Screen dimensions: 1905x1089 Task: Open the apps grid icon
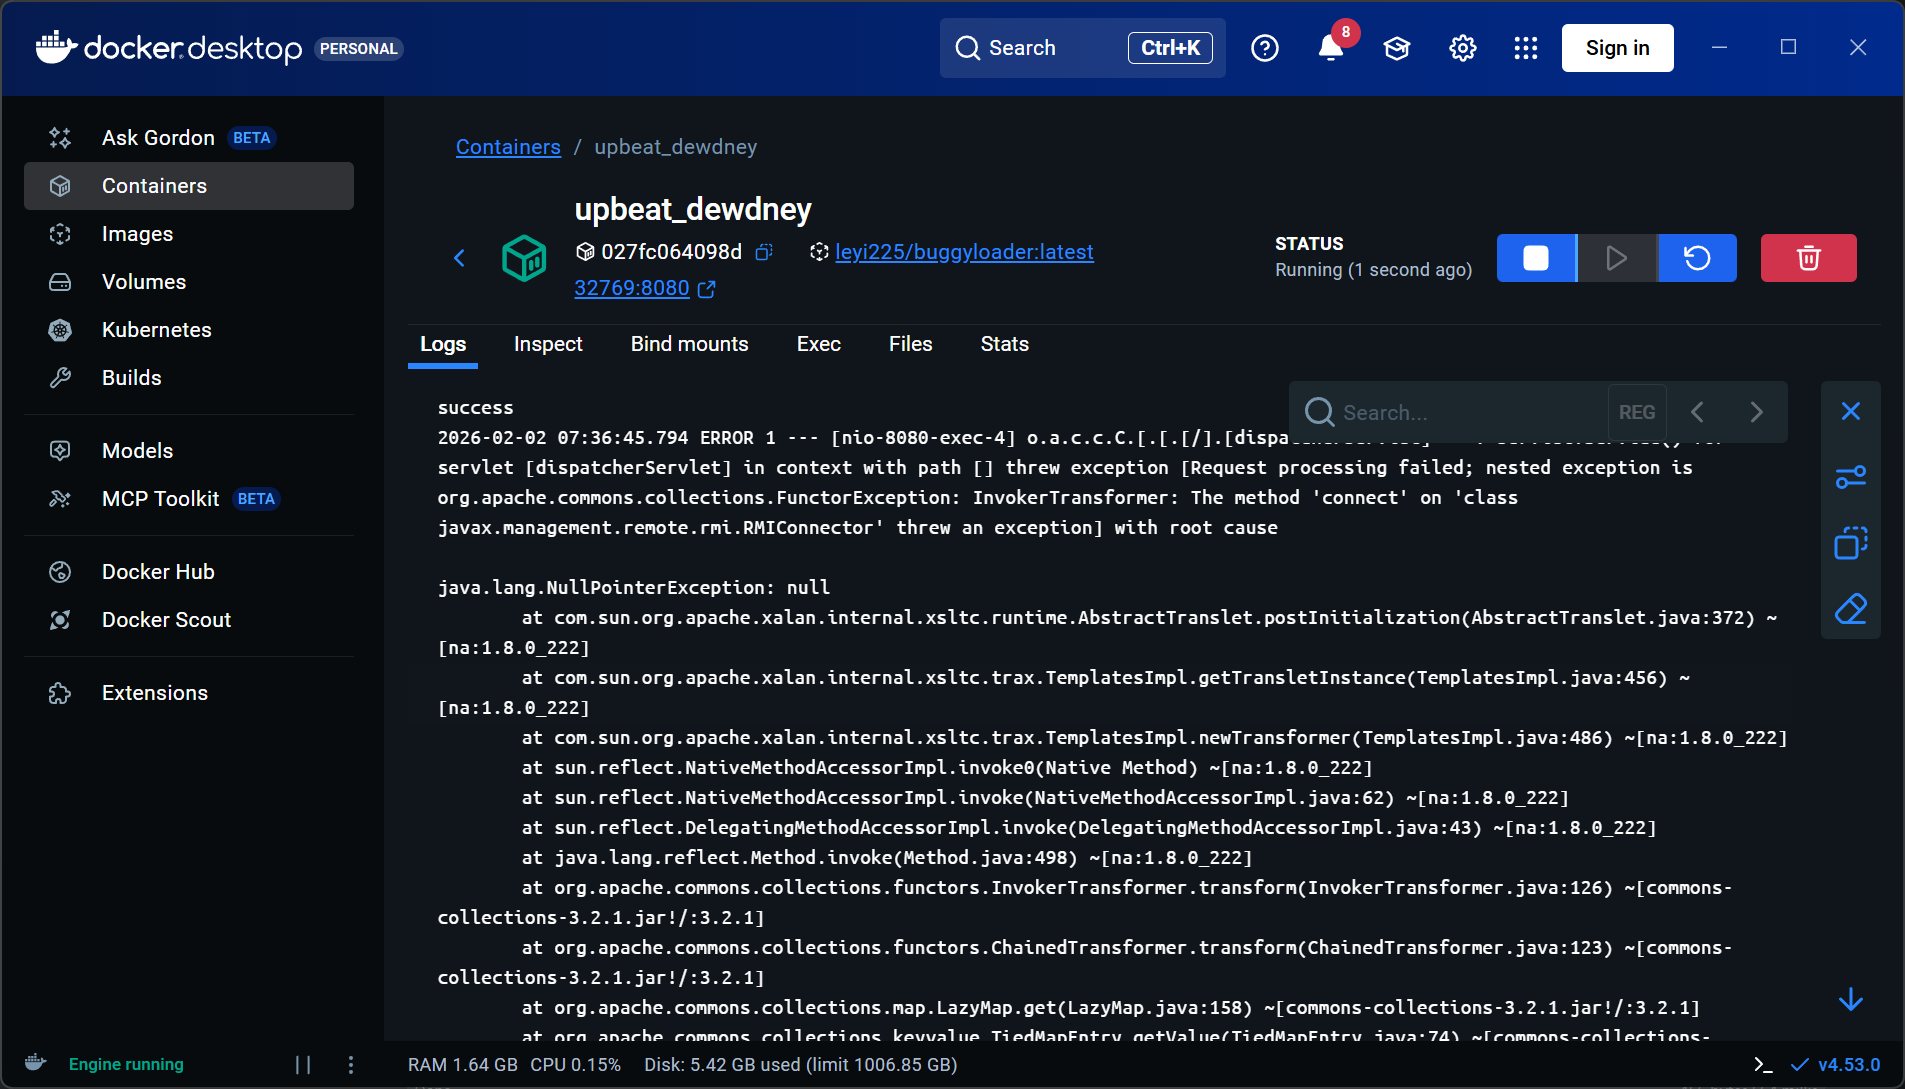(x=1526, y=48)
